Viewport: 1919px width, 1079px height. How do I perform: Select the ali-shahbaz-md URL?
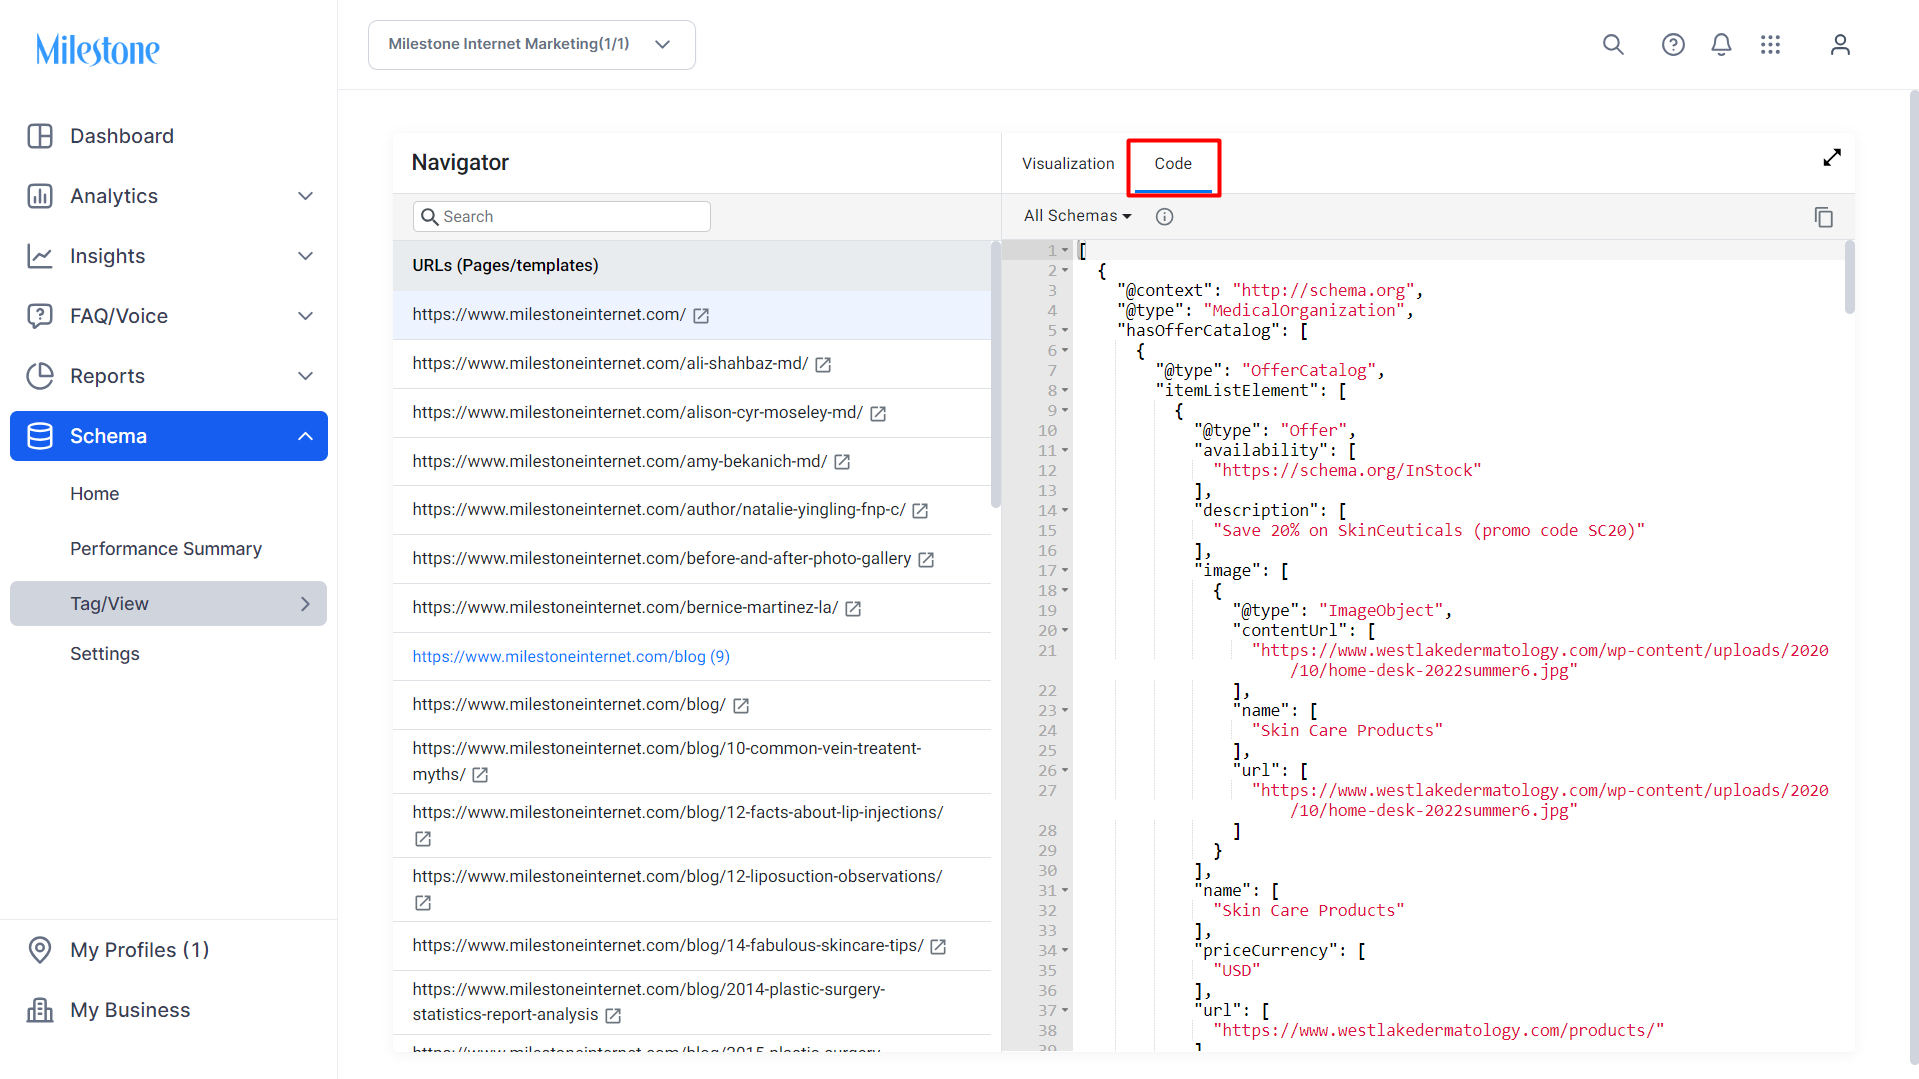(x=610, y=364)
